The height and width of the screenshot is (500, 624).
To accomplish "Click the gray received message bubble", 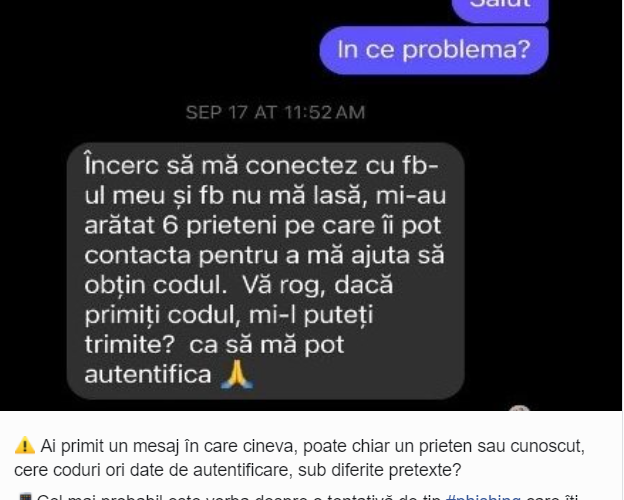I will pos(265,271).
